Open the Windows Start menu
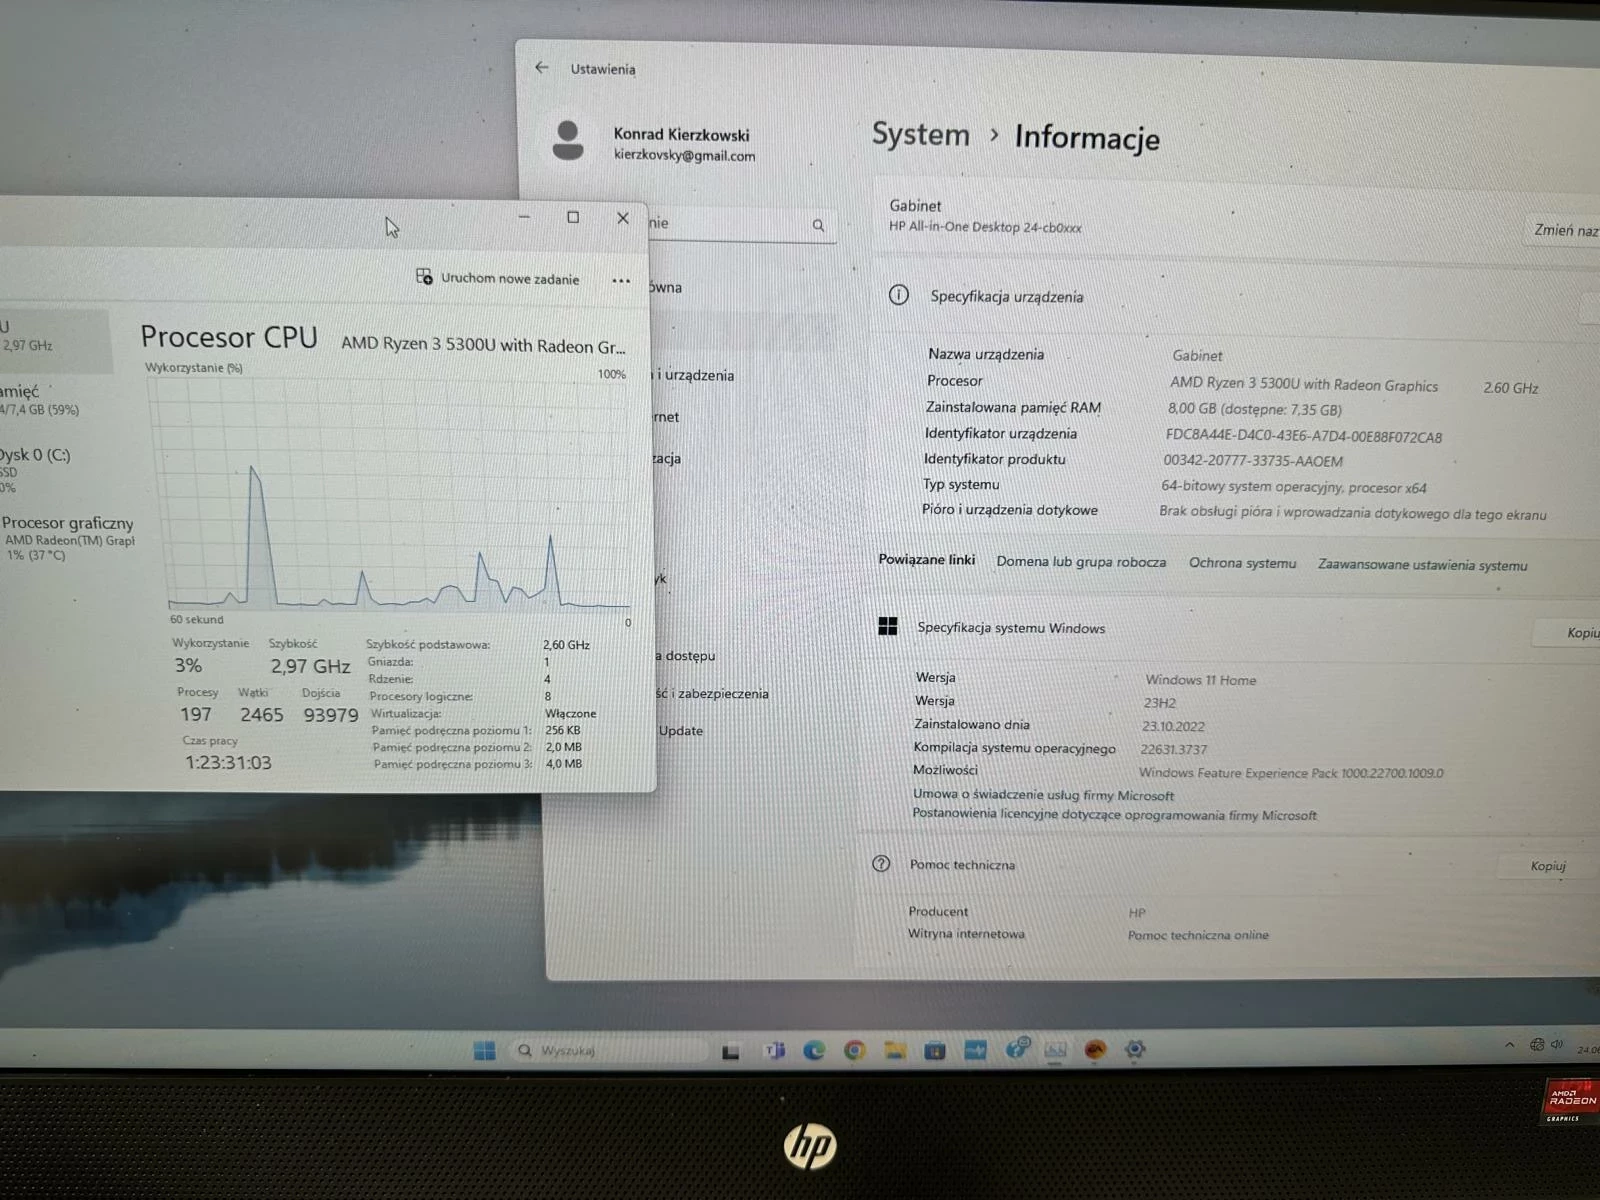Viewport: 1600px width, 1200px height. pyautogui.click(x=485, y=1050)
